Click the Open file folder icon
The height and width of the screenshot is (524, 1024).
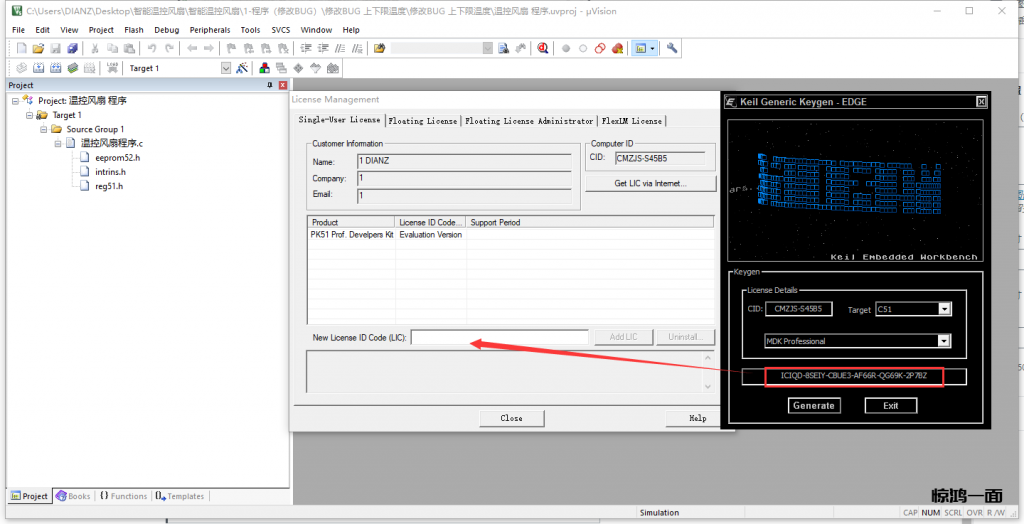point(39,48)
